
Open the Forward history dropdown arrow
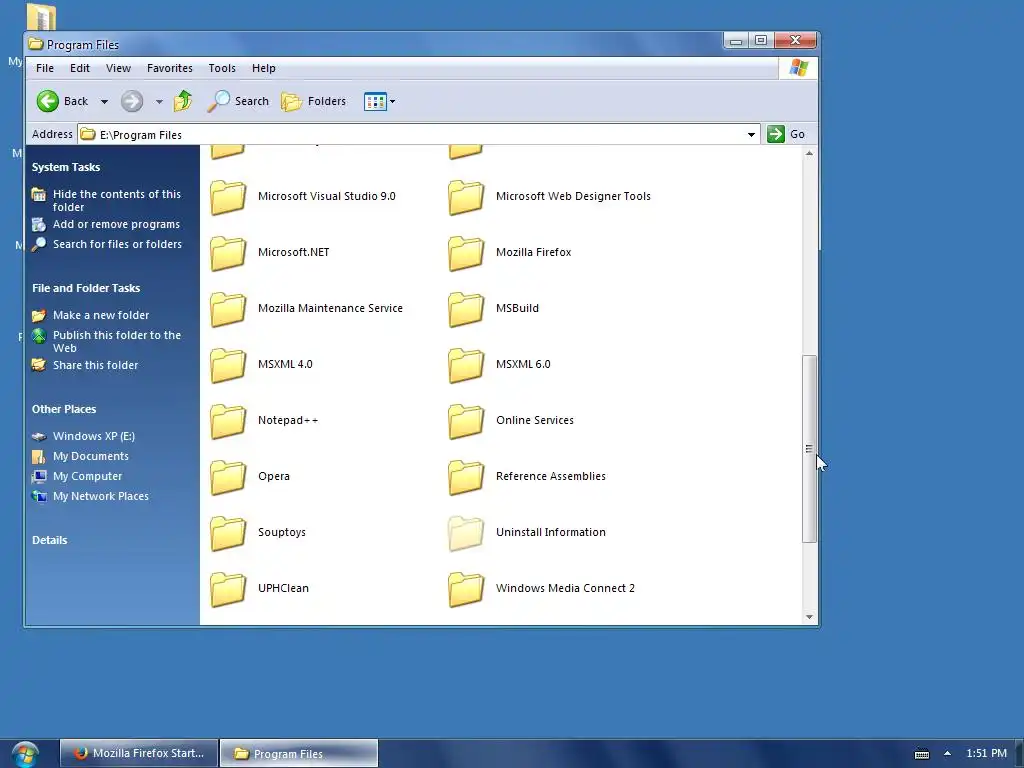pyautogui.click(x=159, y=102)
